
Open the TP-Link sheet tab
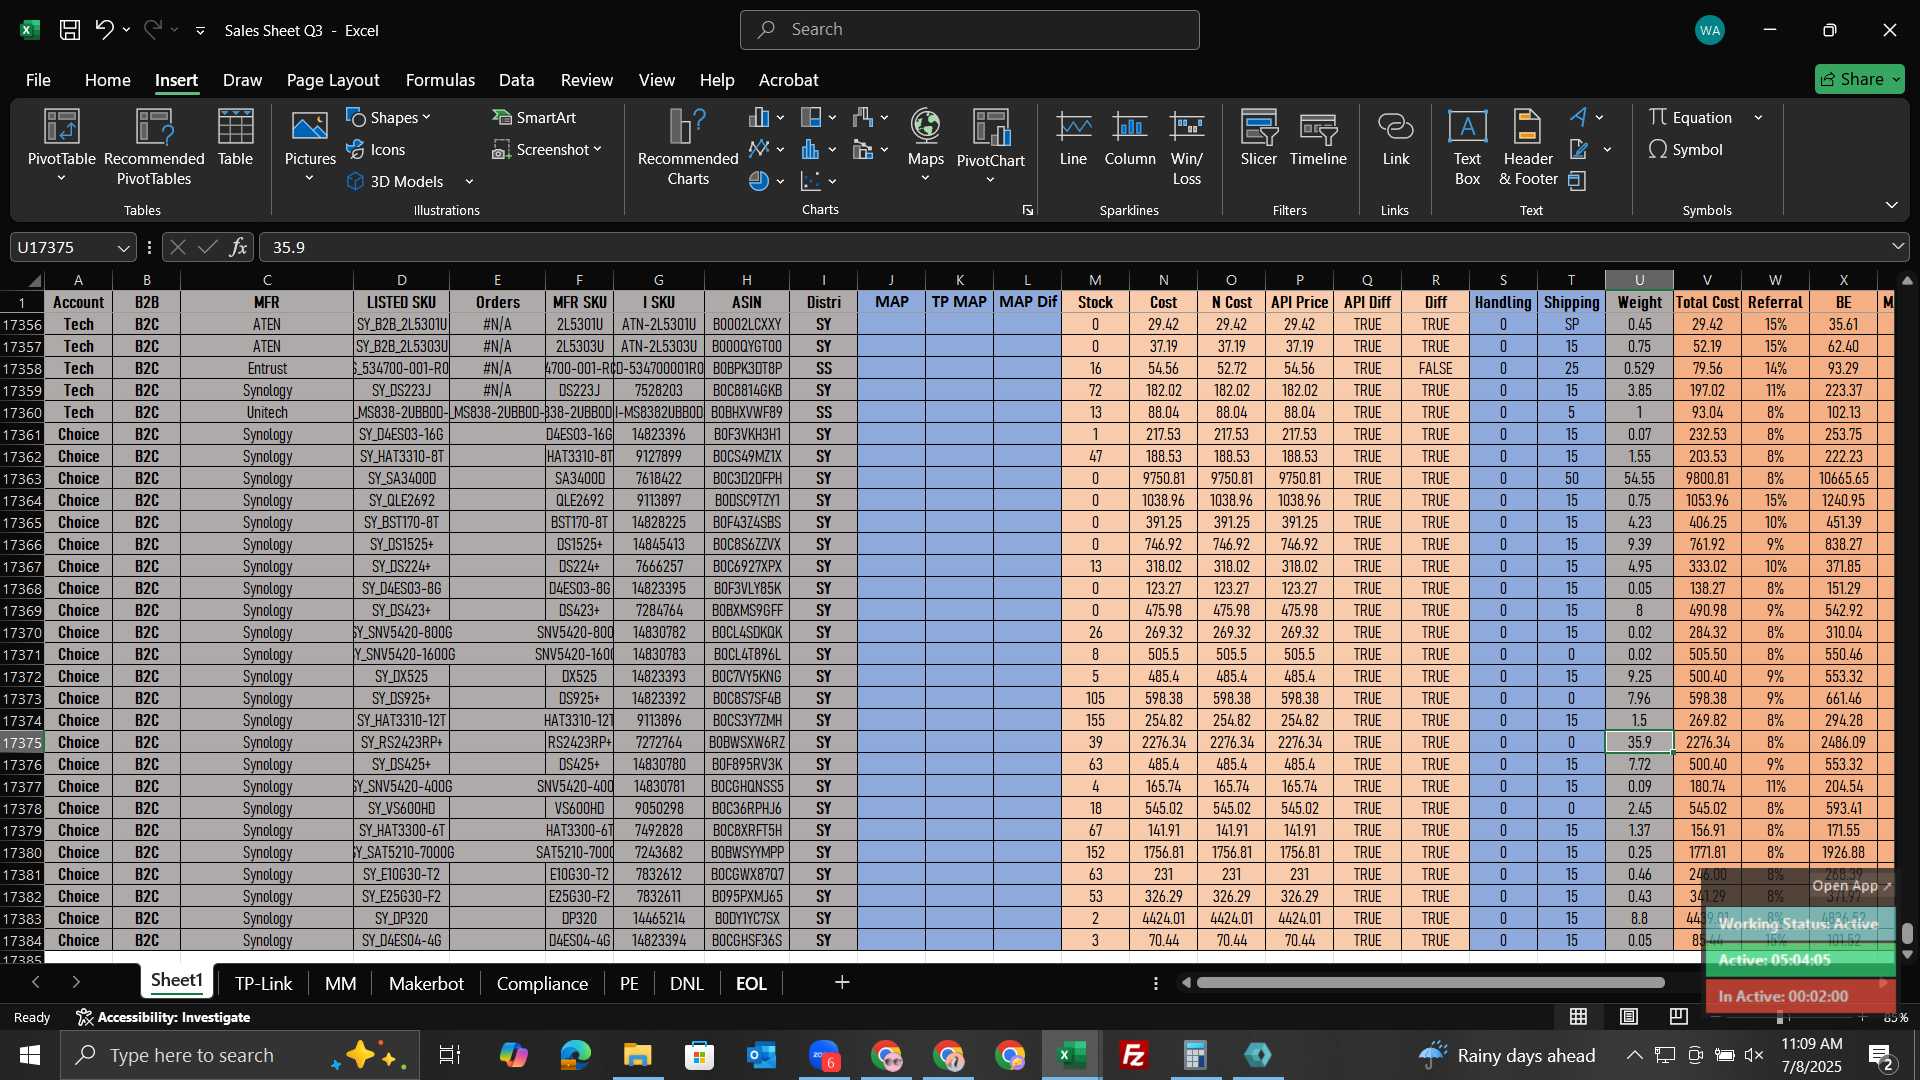click(x=263, y=983)
